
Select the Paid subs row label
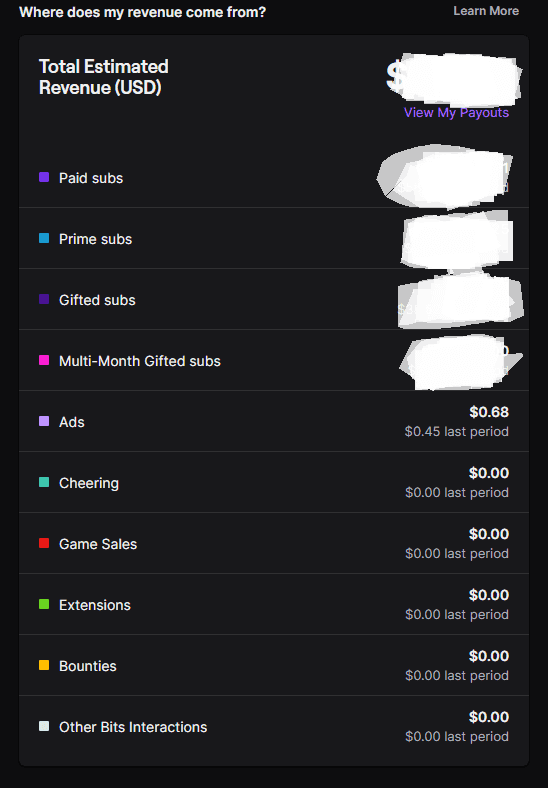[x=91, y=178]
